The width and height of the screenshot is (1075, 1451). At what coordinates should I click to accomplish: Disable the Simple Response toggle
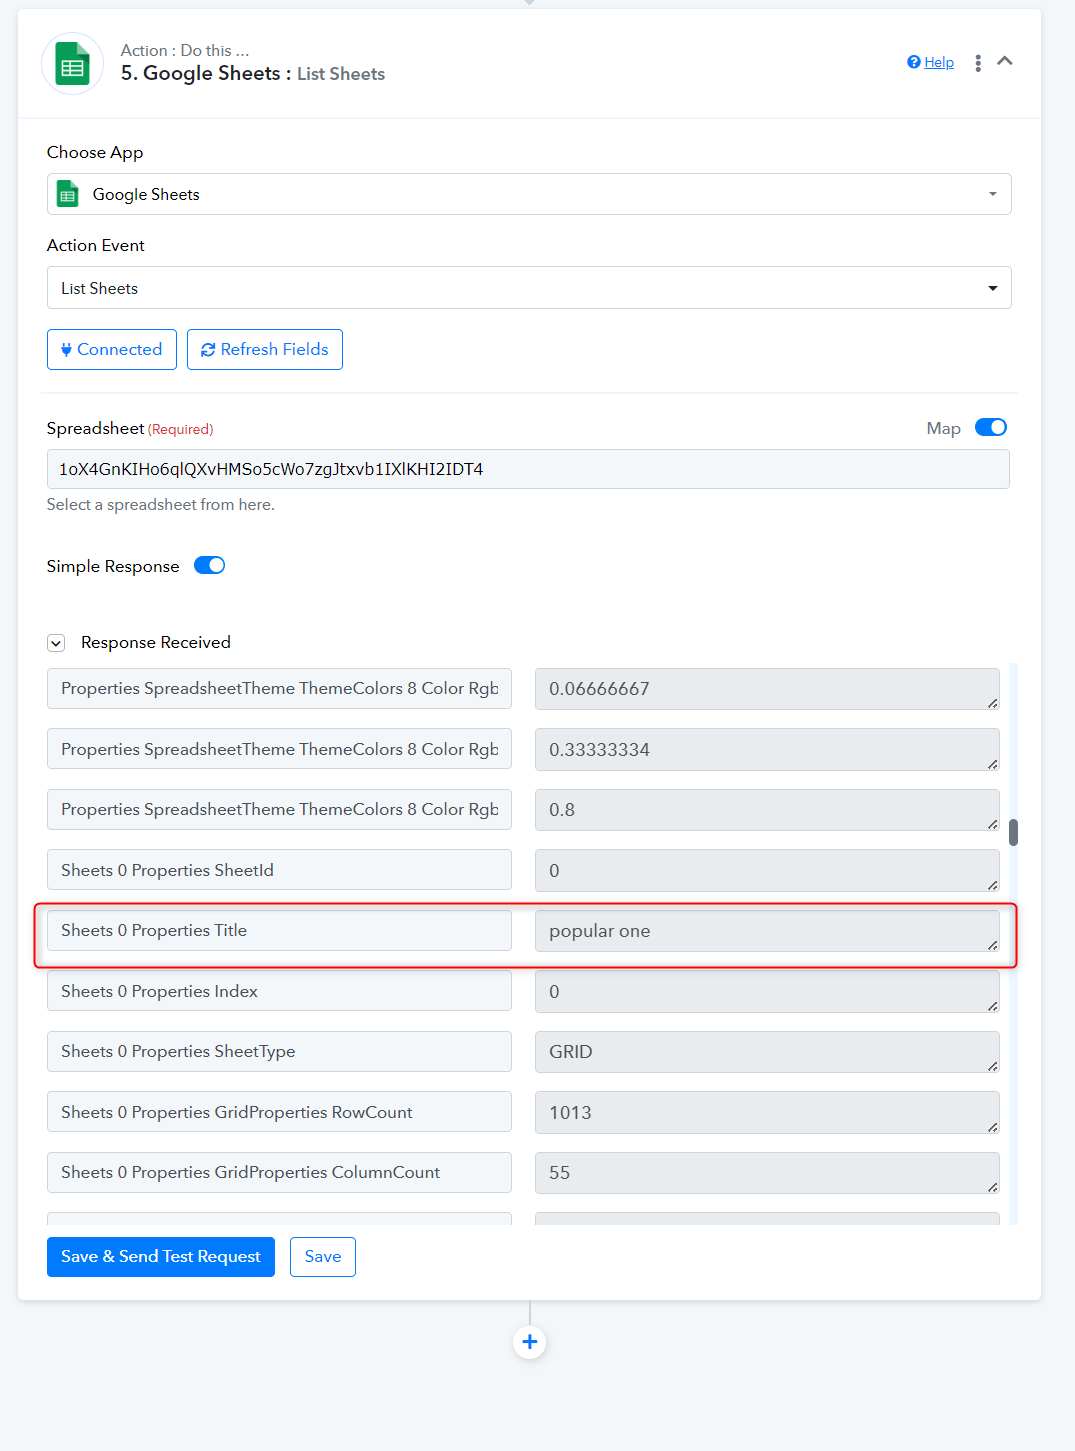(x=210, y=566)
